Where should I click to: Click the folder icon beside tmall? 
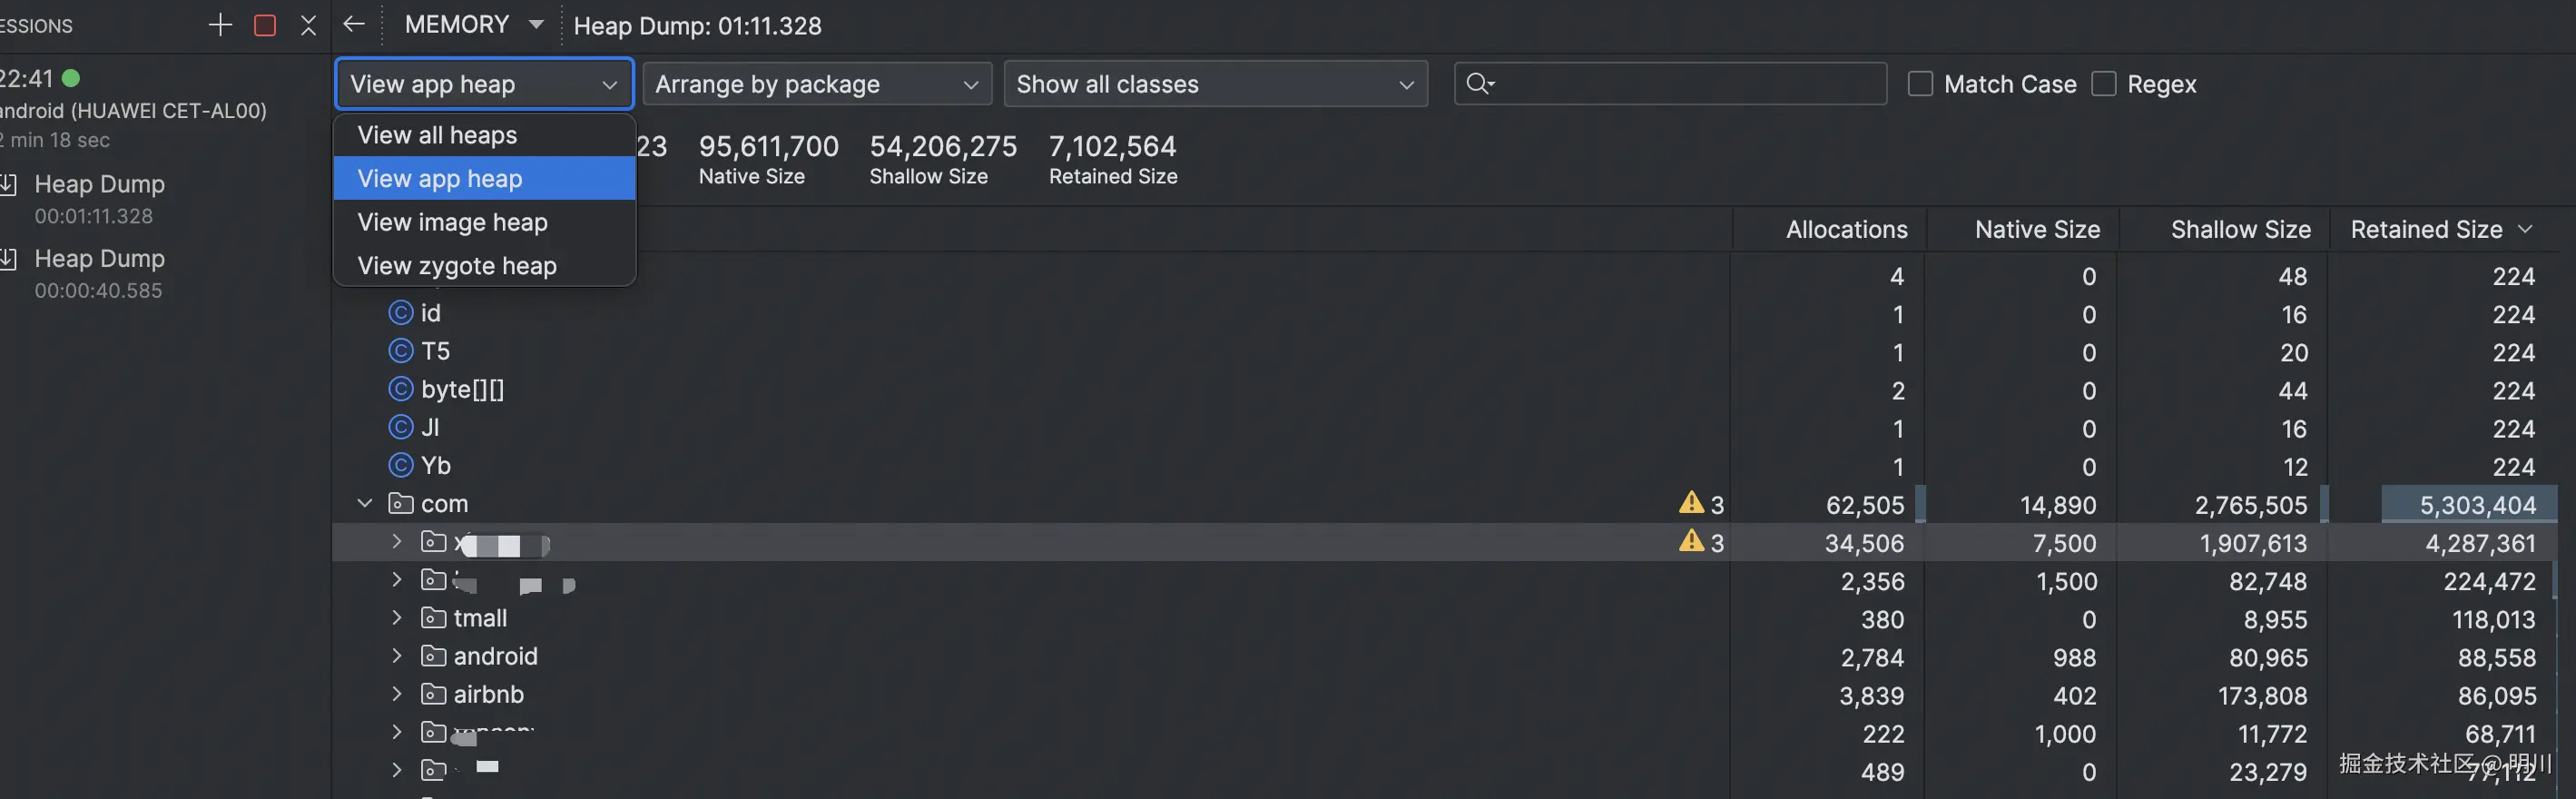pos(433,618)
